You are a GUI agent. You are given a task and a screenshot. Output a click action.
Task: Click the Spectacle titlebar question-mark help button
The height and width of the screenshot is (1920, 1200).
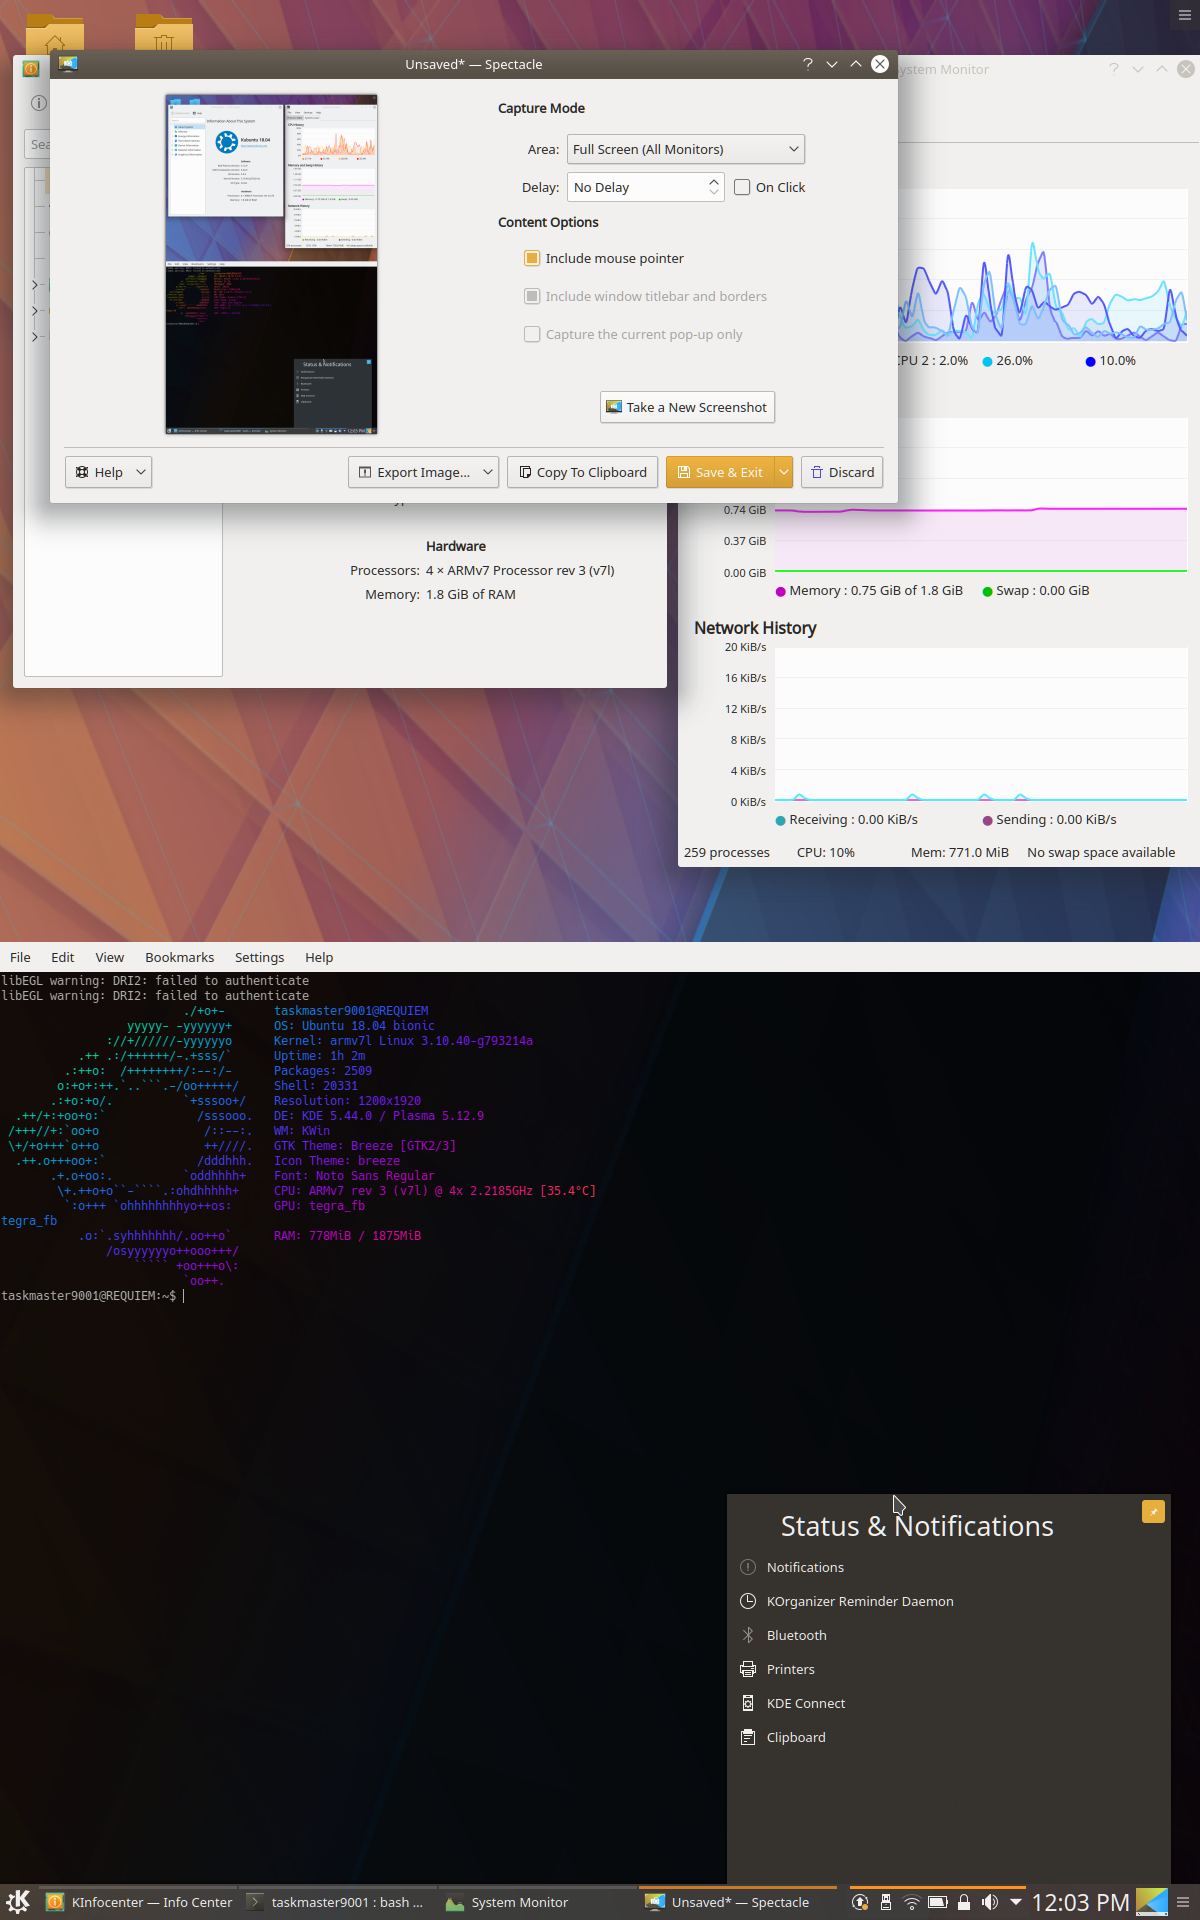tap(807, 64)
